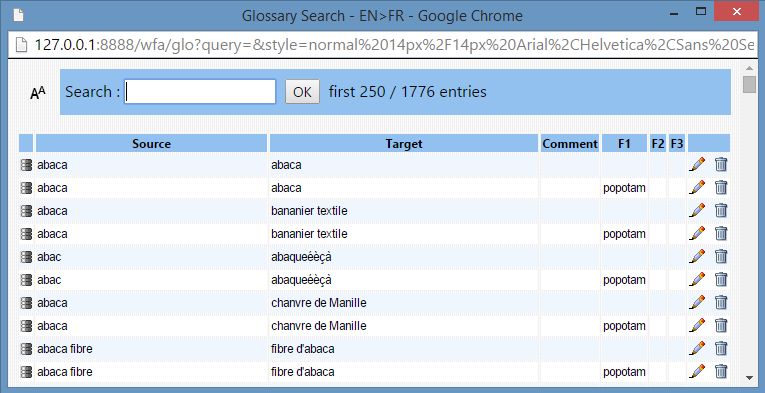
Task: Edit the bananier textile entry with empty F1
Action: (x=697, y=210)
